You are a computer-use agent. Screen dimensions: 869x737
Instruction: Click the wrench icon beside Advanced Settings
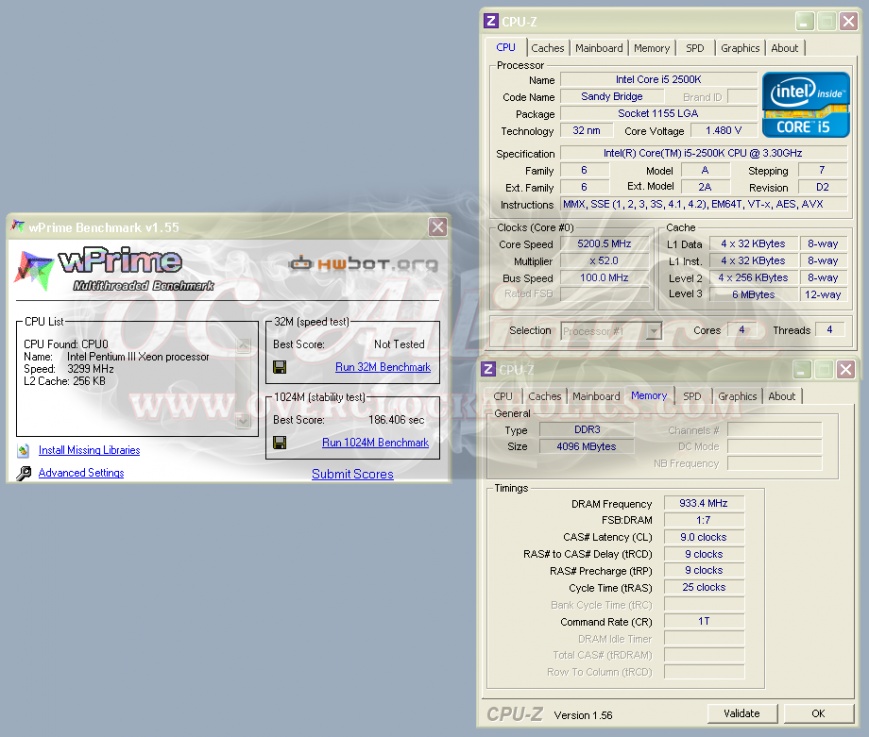[24, 473]
